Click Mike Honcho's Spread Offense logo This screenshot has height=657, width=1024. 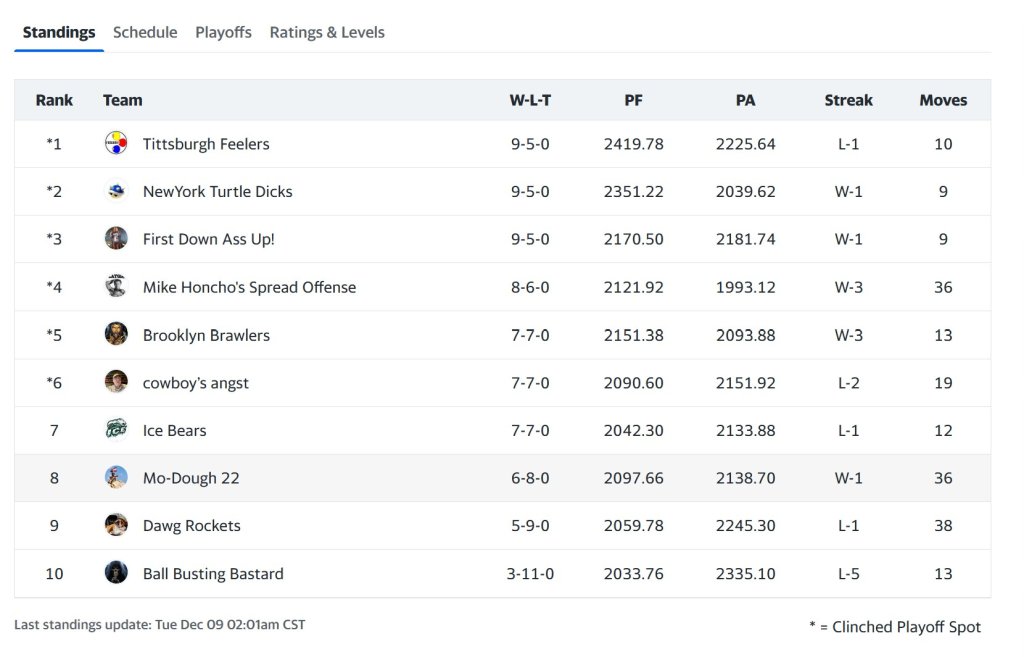pyautogui.click(x=116, y=286)
